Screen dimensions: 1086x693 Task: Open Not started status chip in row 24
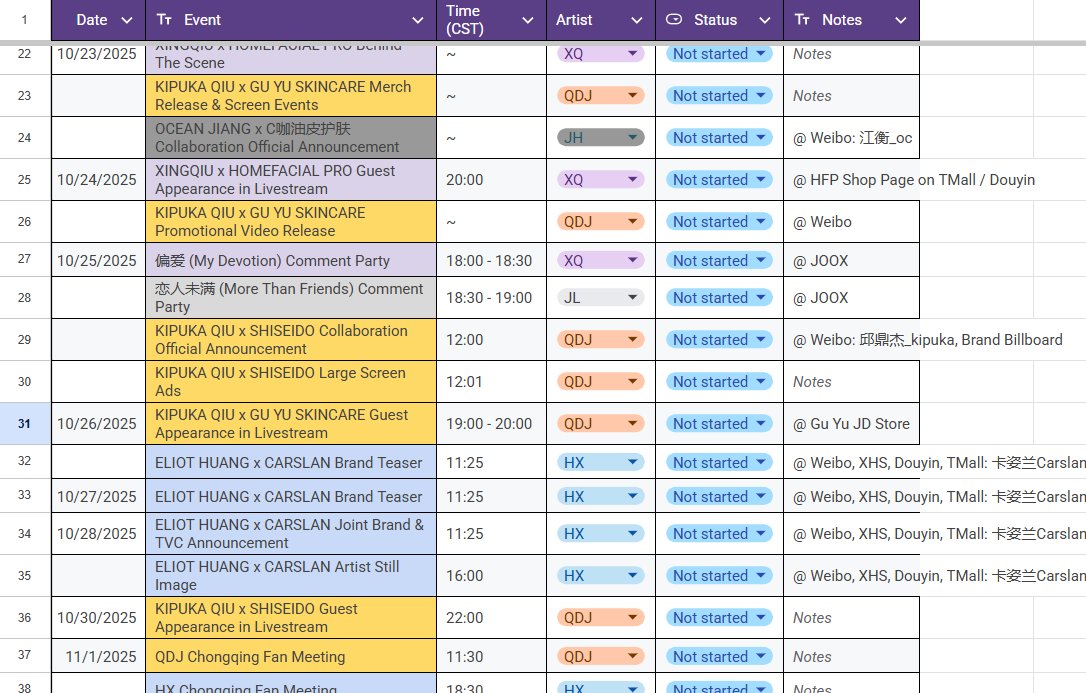(719, 138)
